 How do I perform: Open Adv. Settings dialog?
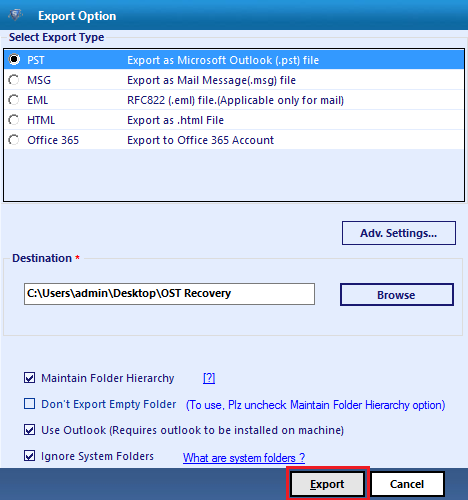point(399,233)
